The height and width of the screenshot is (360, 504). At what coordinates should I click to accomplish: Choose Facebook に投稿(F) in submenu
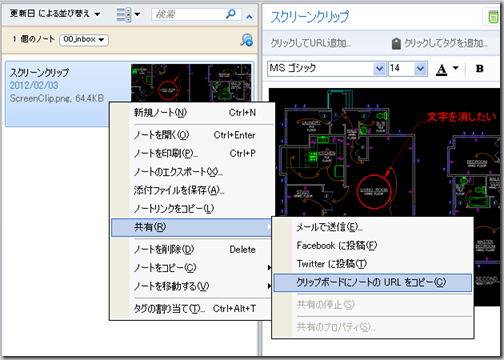(x=373, y=246)
